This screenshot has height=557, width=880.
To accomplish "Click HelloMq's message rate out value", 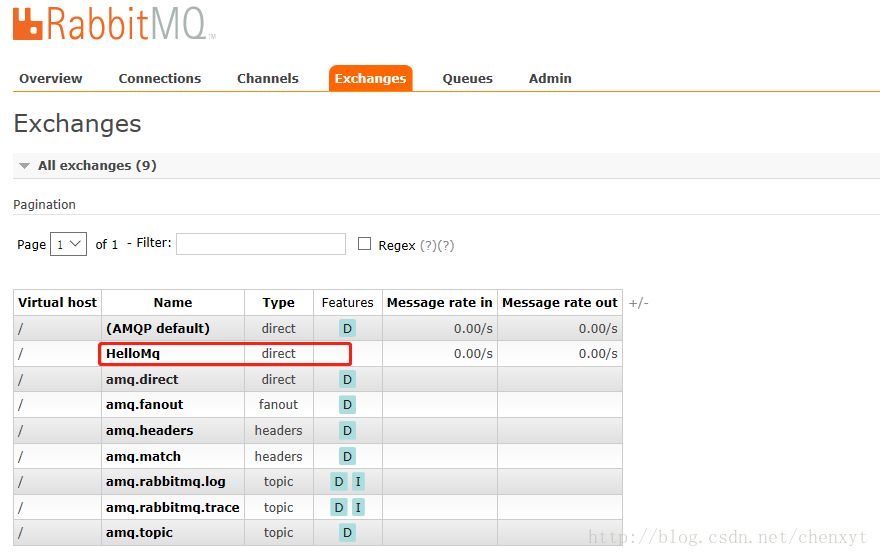I will pos(598,354).
